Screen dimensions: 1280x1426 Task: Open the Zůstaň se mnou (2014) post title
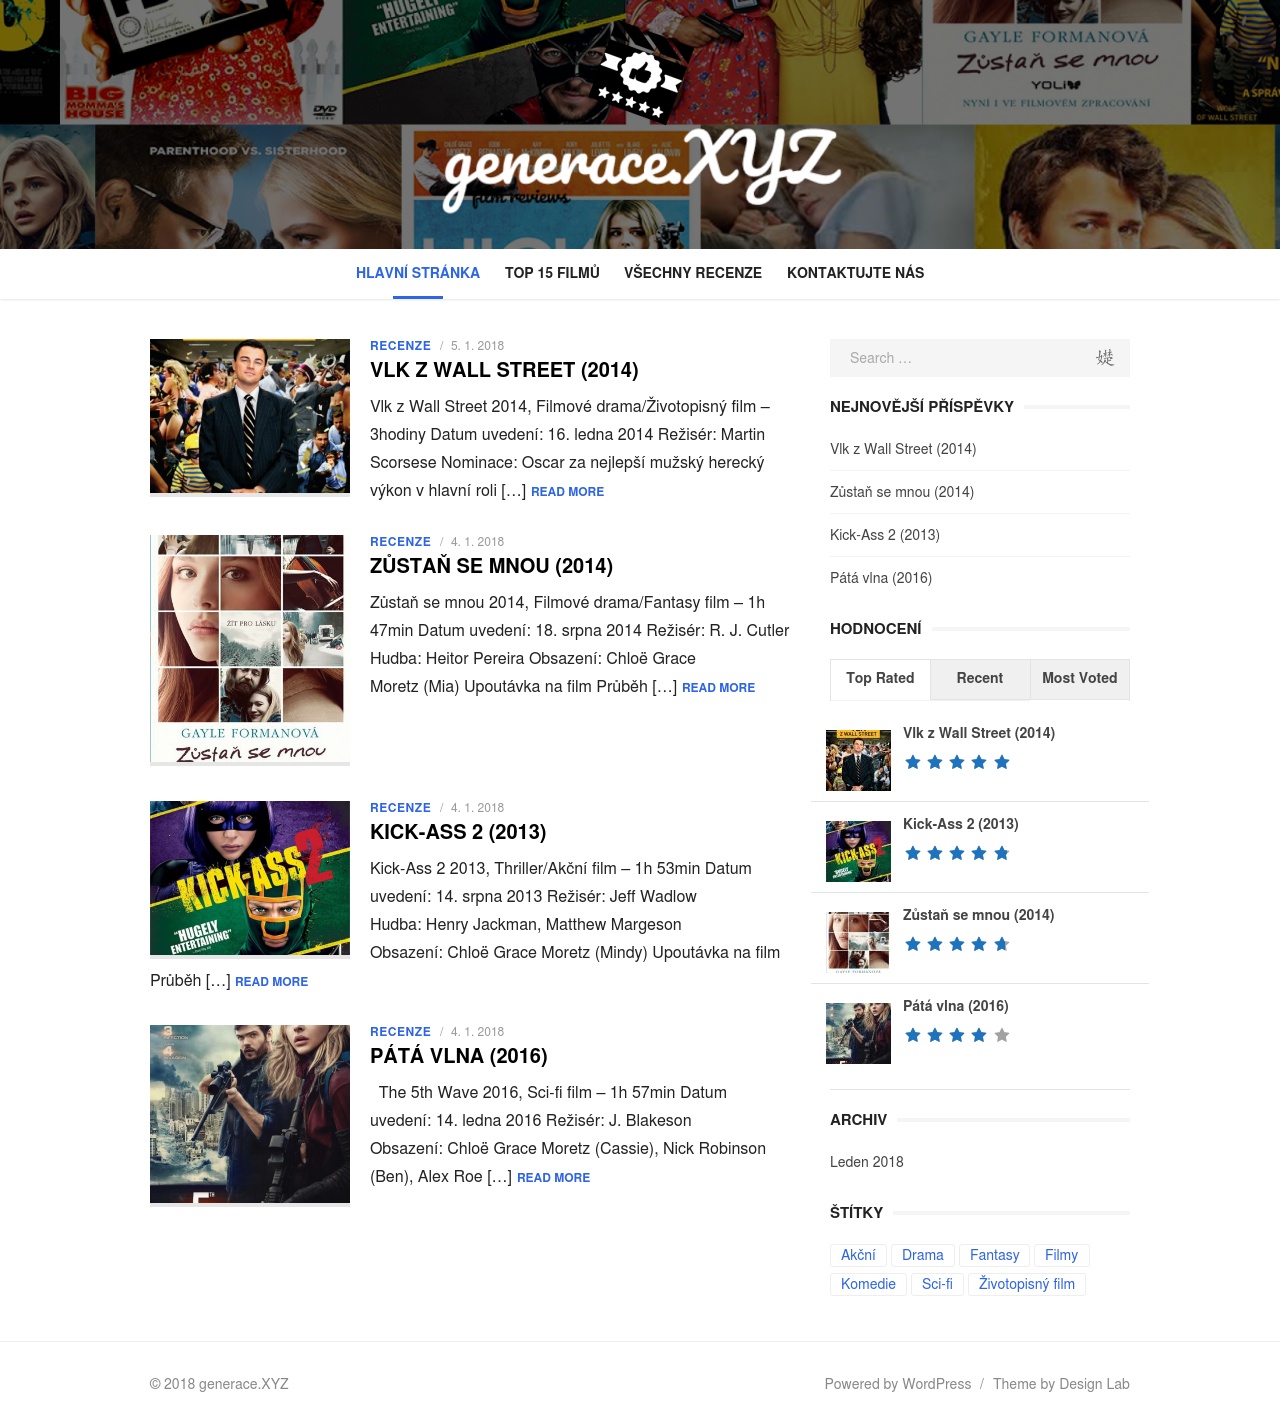pos(491,566)
